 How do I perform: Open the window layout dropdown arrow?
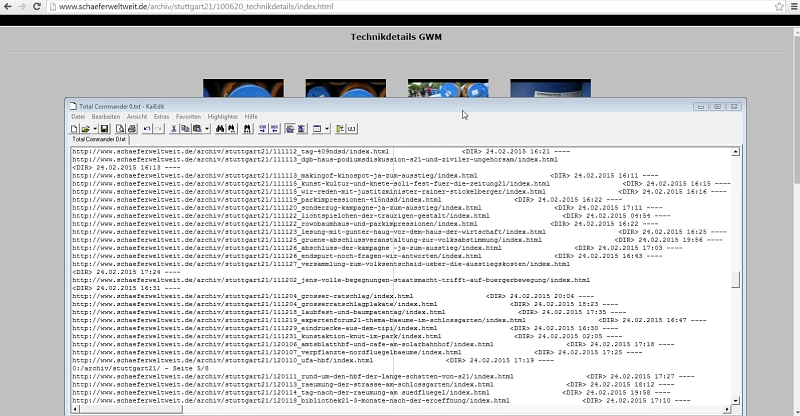point(328,129)
